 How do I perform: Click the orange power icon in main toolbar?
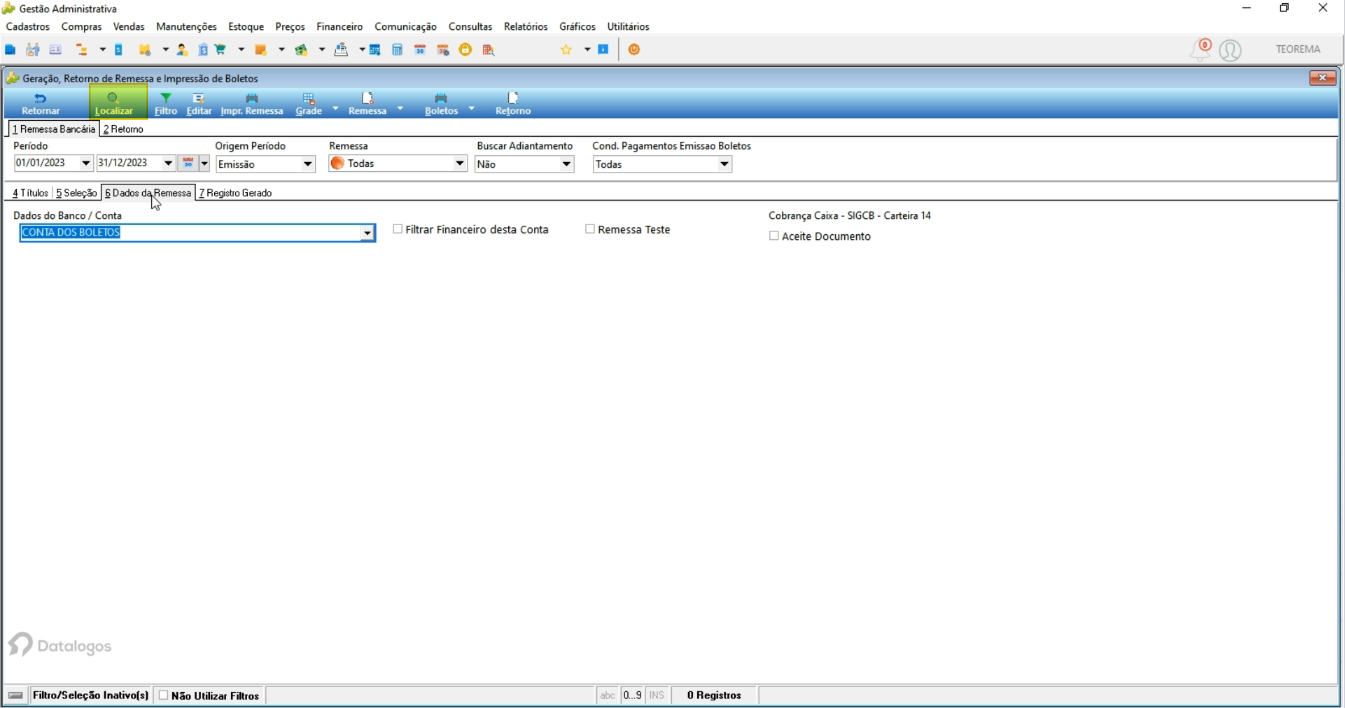634,49
